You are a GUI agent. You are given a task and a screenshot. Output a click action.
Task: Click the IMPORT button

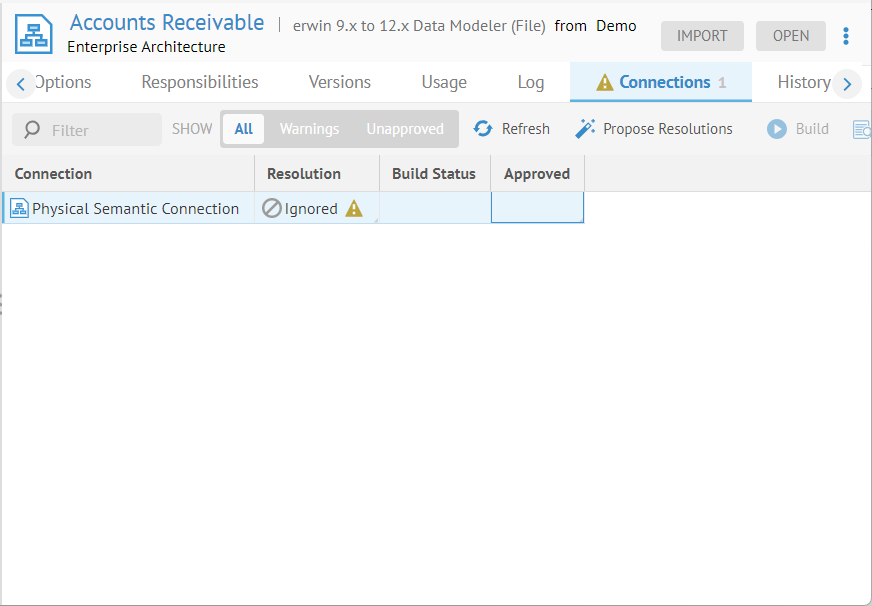pos(702,36)
